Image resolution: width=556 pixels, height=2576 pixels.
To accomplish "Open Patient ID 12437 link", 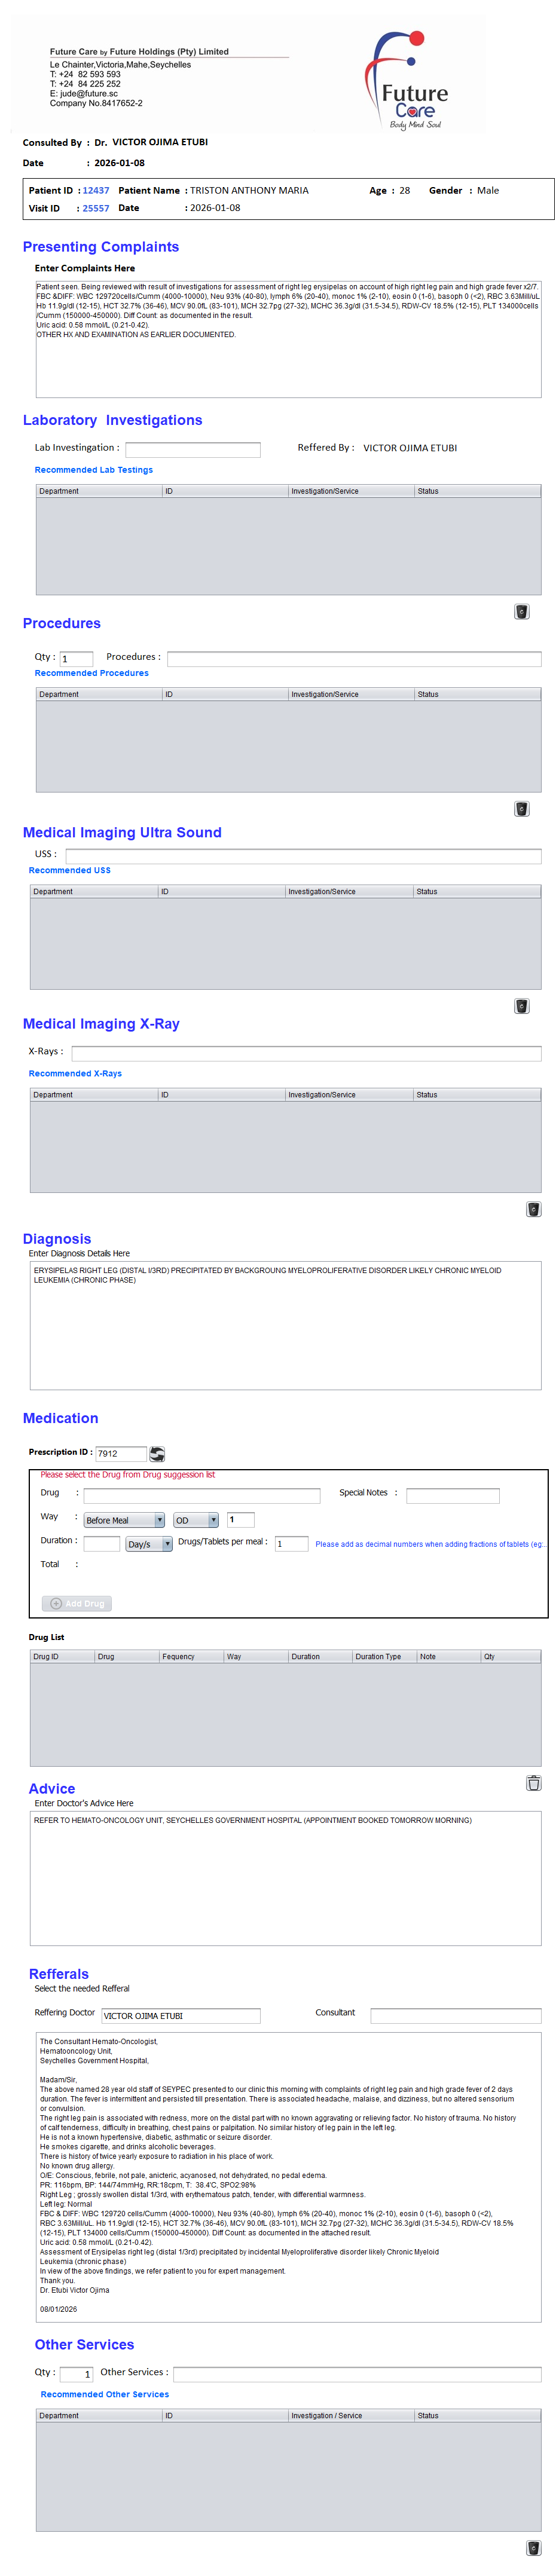I will (x=96, y=190).
